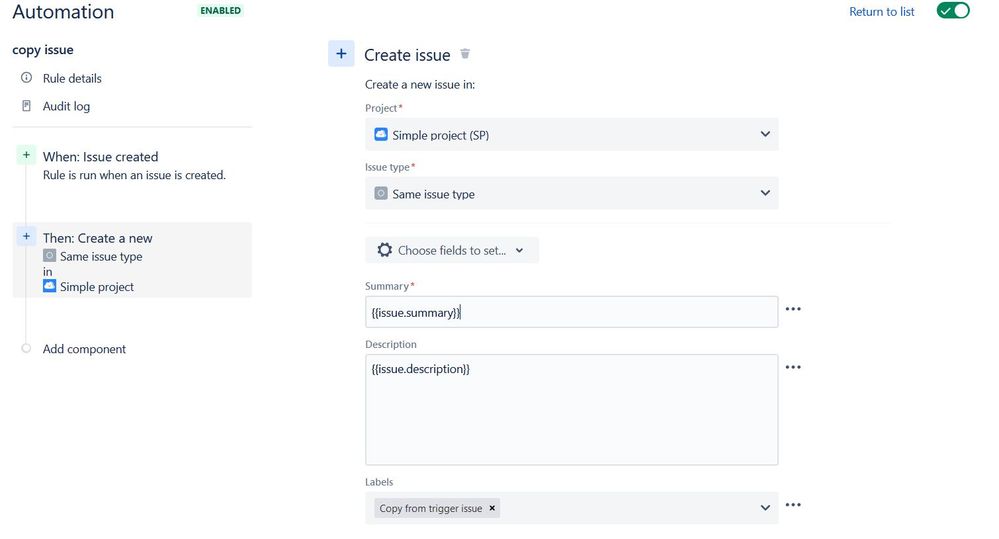Viewport: 999px width, 539px height.
Task: Click the Return to list link
Action: pos(881,12)
